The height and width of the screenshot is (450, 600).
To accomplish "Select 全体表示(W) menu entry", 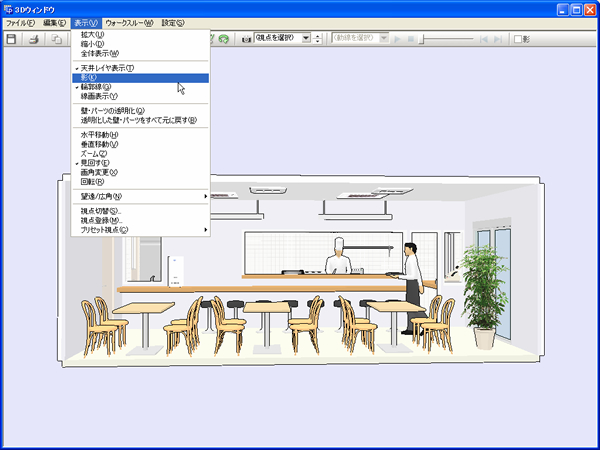I will tap(140, 54).
